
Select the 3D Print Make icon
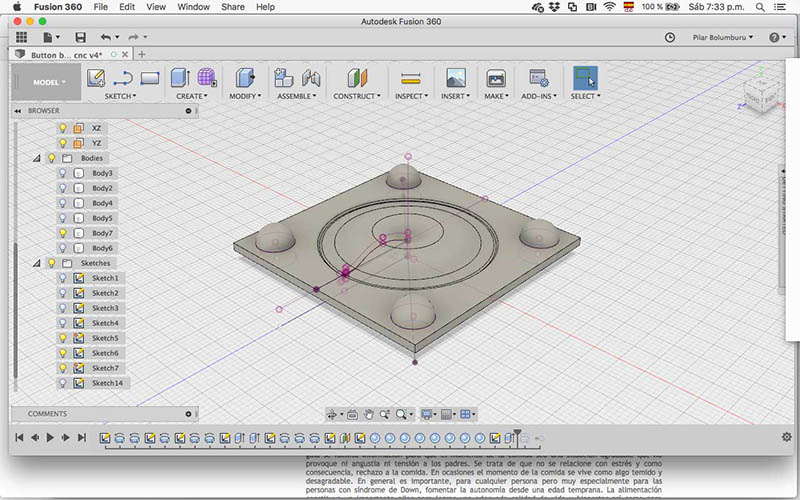pyautogui.click(x=495, y=78)
